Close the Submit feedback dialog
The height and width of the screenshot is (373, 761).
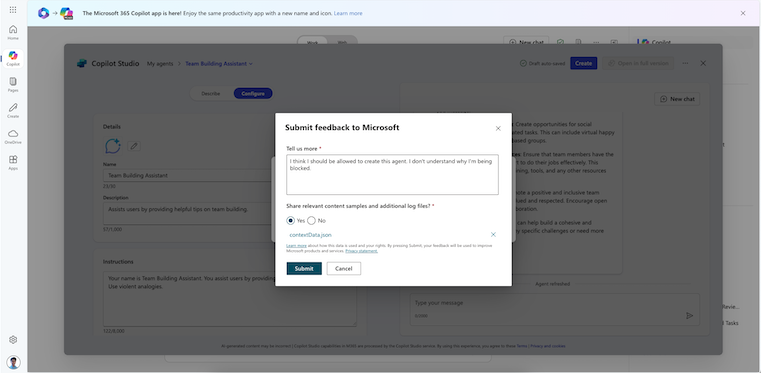pyautogui.click(x=498, y=129)
